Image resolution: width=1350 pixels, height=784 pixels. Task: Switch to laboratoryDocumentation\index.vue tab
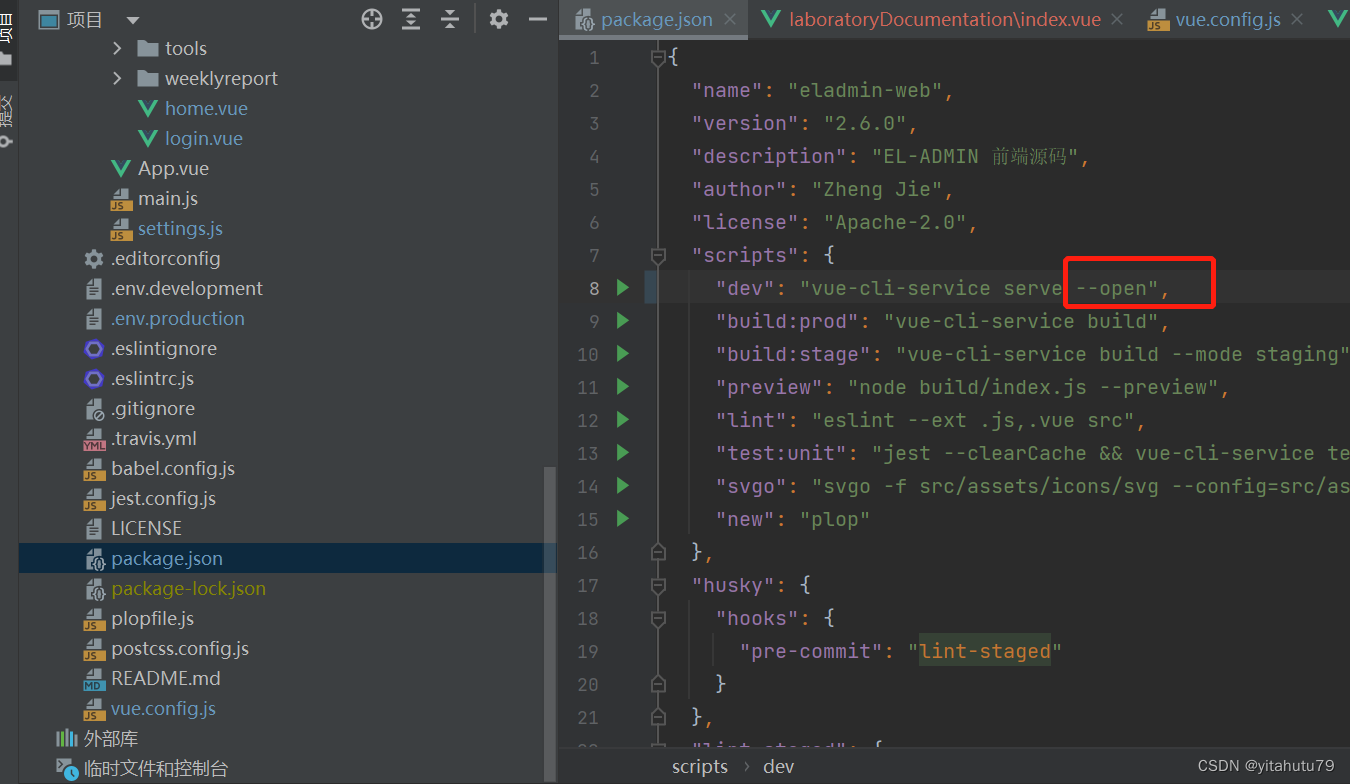[943, 19]
